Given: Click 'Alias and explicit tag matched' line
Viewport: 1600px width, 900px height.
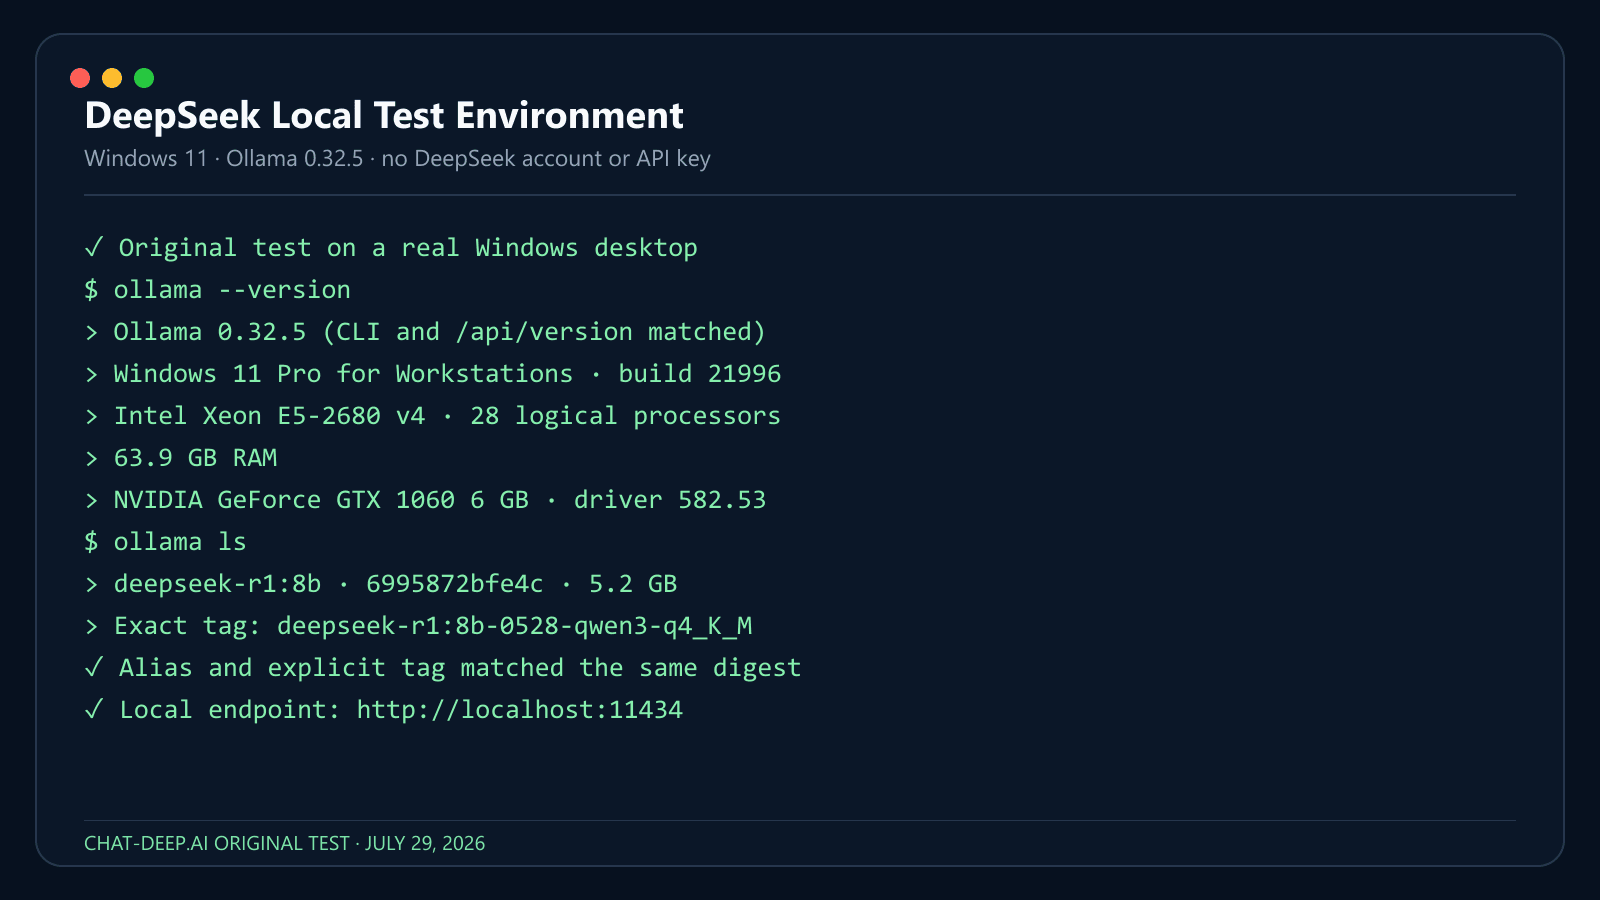Looking at the screenshot, I should [x=443, y=668].
